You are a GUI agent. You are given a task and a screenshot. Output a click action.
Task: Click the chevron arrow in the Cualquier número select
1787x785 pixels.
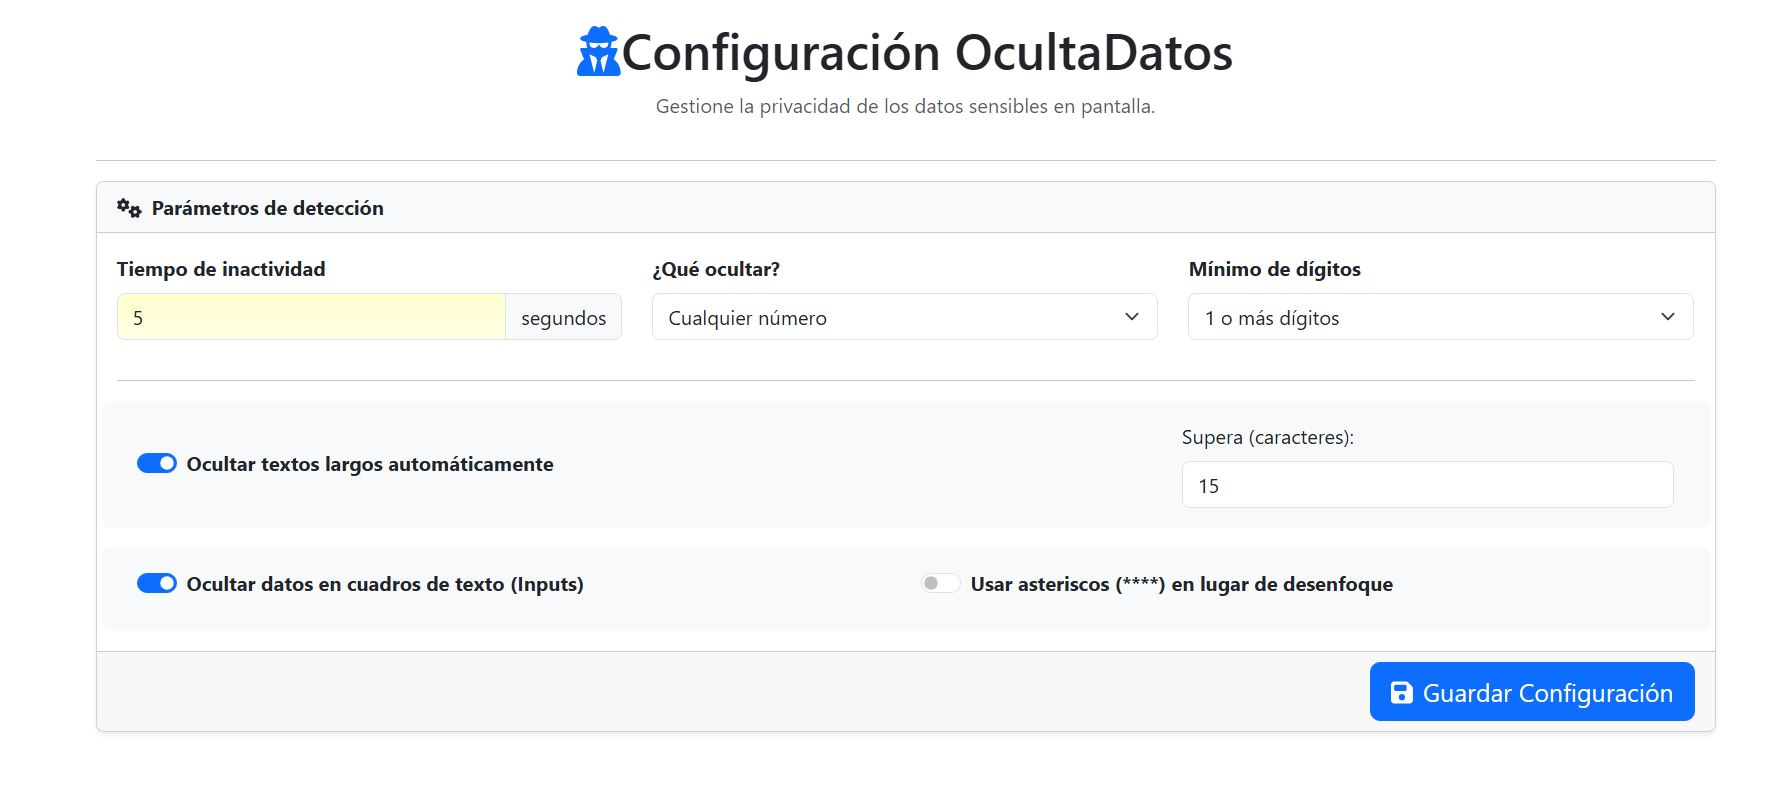(x=1132, y=317)
